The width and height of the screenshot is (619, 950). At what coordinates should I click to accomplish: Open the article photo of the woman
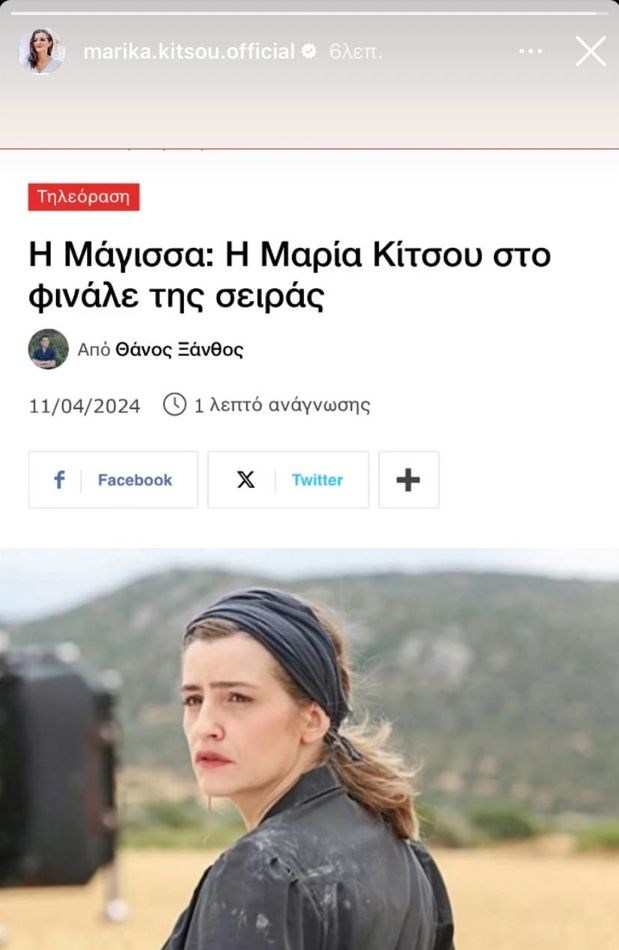pos(310,749)
